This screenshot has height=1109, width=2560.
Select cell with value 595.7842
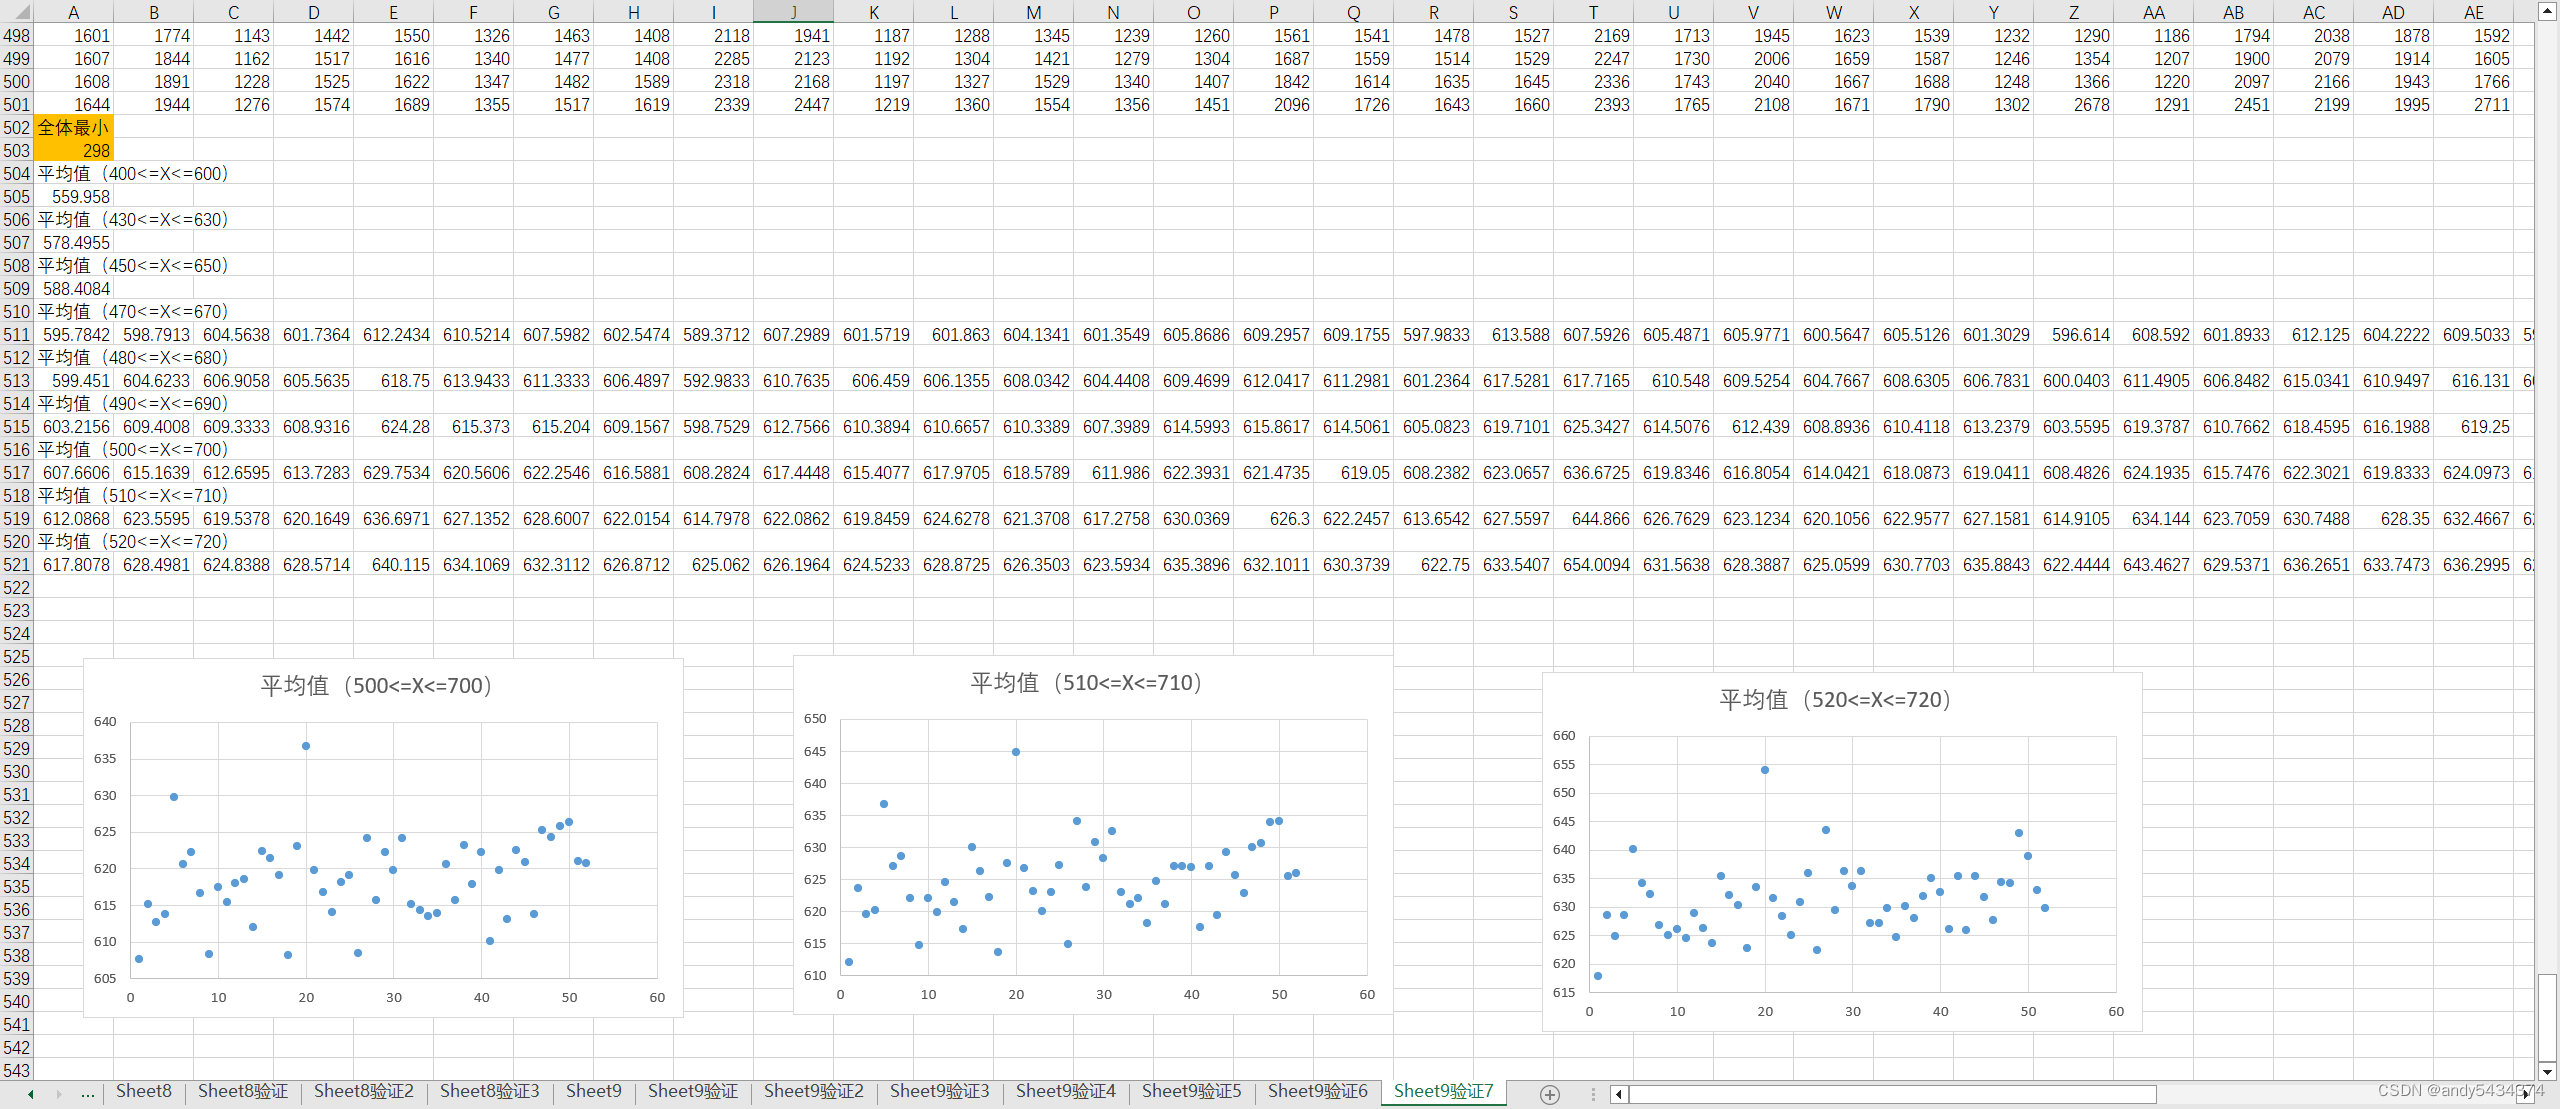click(74, 335)
